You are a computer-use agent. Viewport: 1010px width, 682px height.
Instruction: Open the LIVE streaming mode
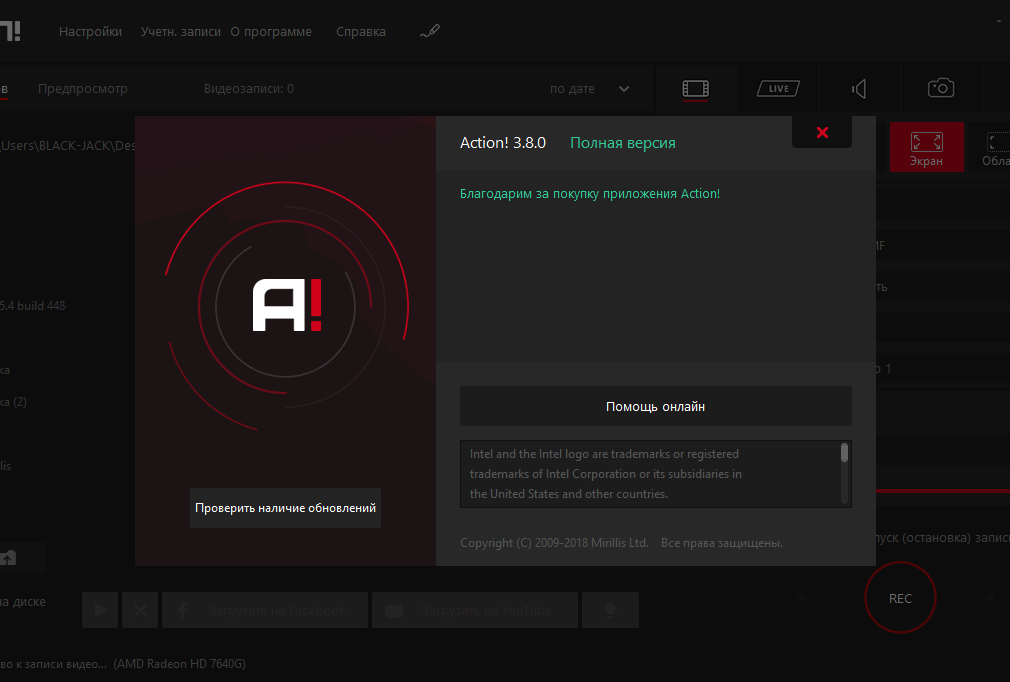(778, 89)
